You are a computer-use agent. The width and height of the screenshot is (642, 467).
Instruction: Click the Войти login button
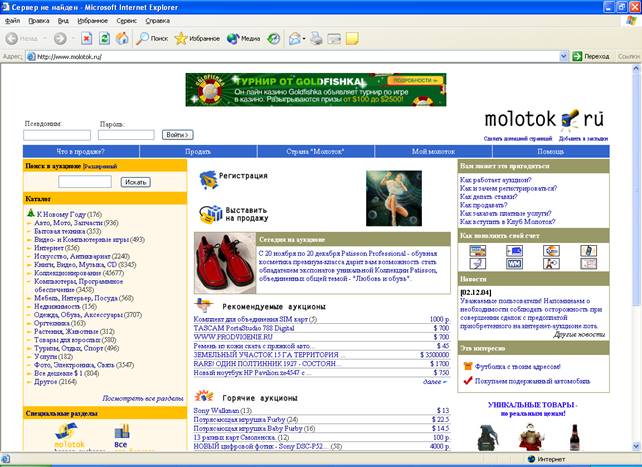(178, 135)
